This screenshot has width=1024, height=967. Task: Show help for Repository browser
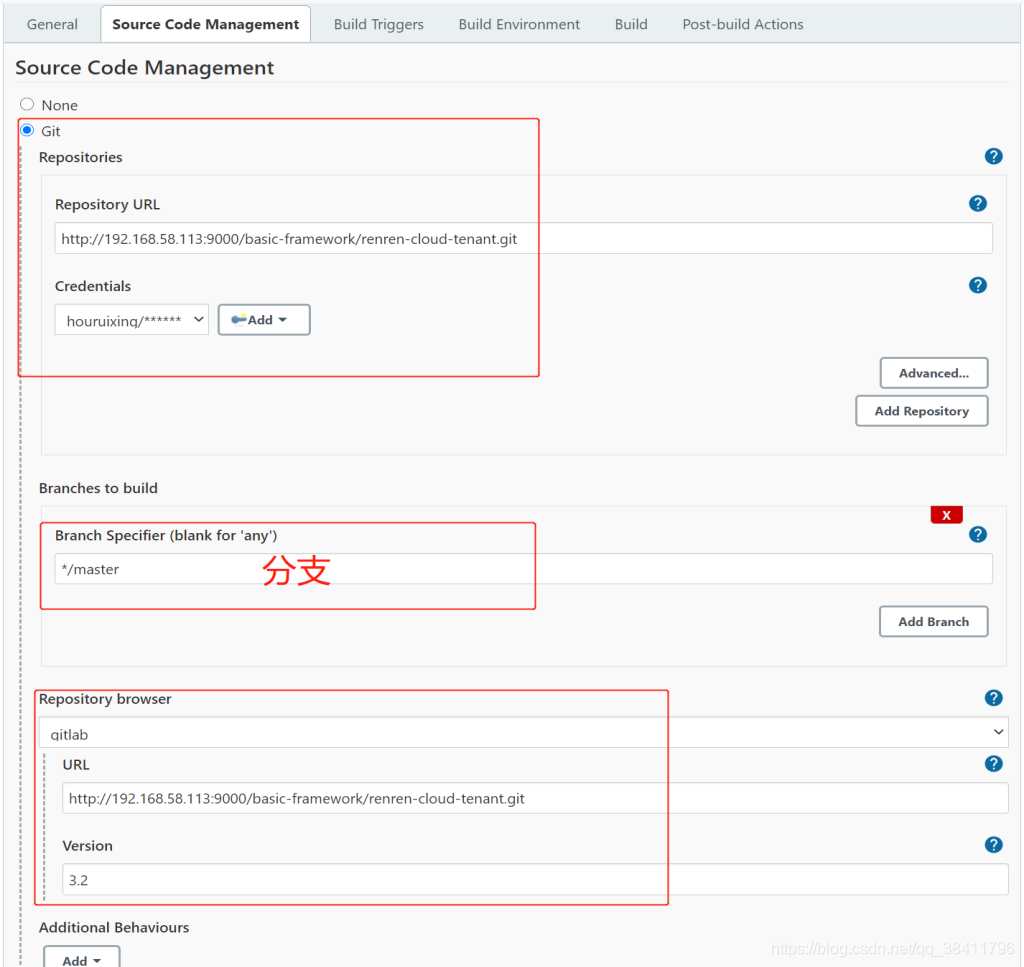click(x=993, y=698)
